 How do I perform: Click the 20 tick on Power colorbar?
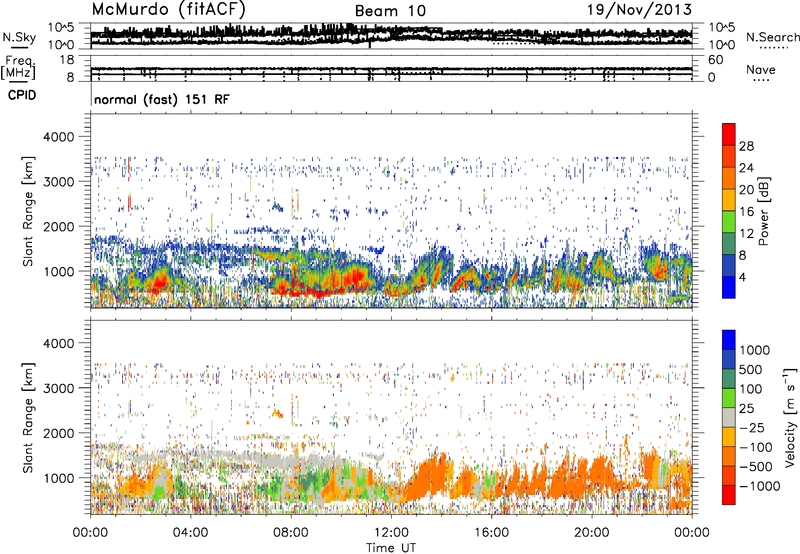tap(746, 190)
